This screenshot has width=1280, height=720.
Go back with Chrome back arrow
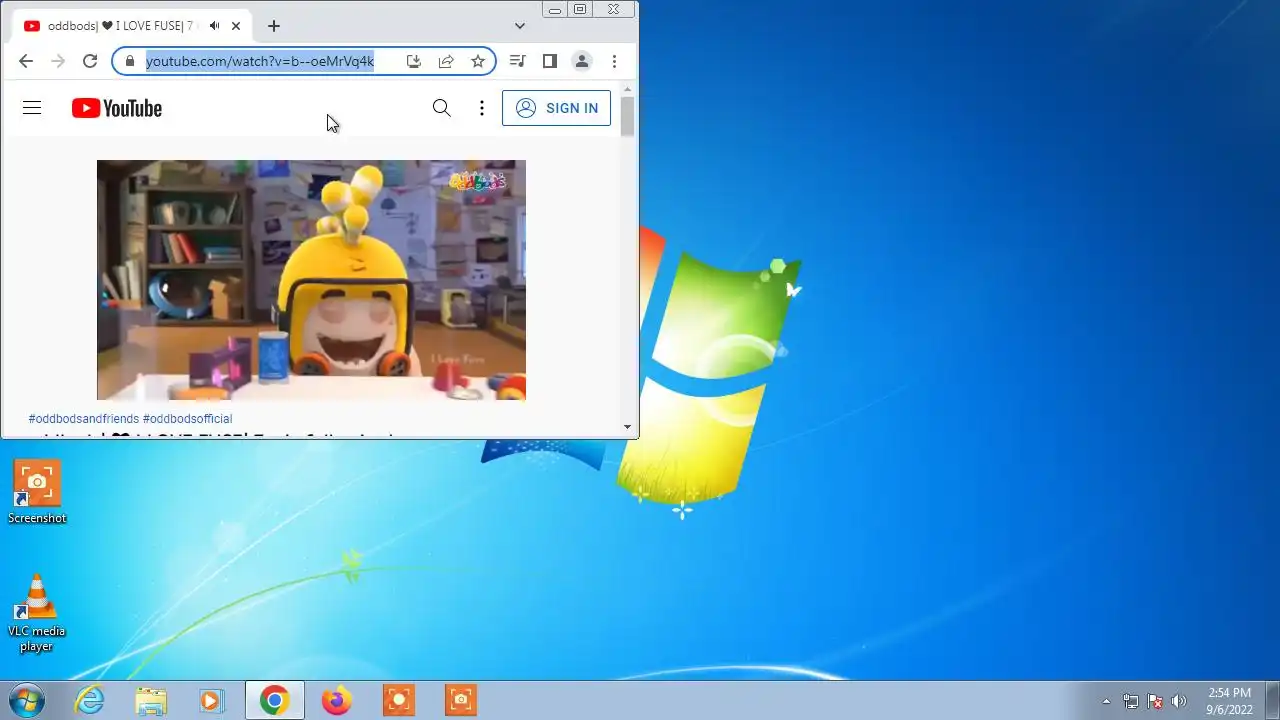tap(26, 61)
